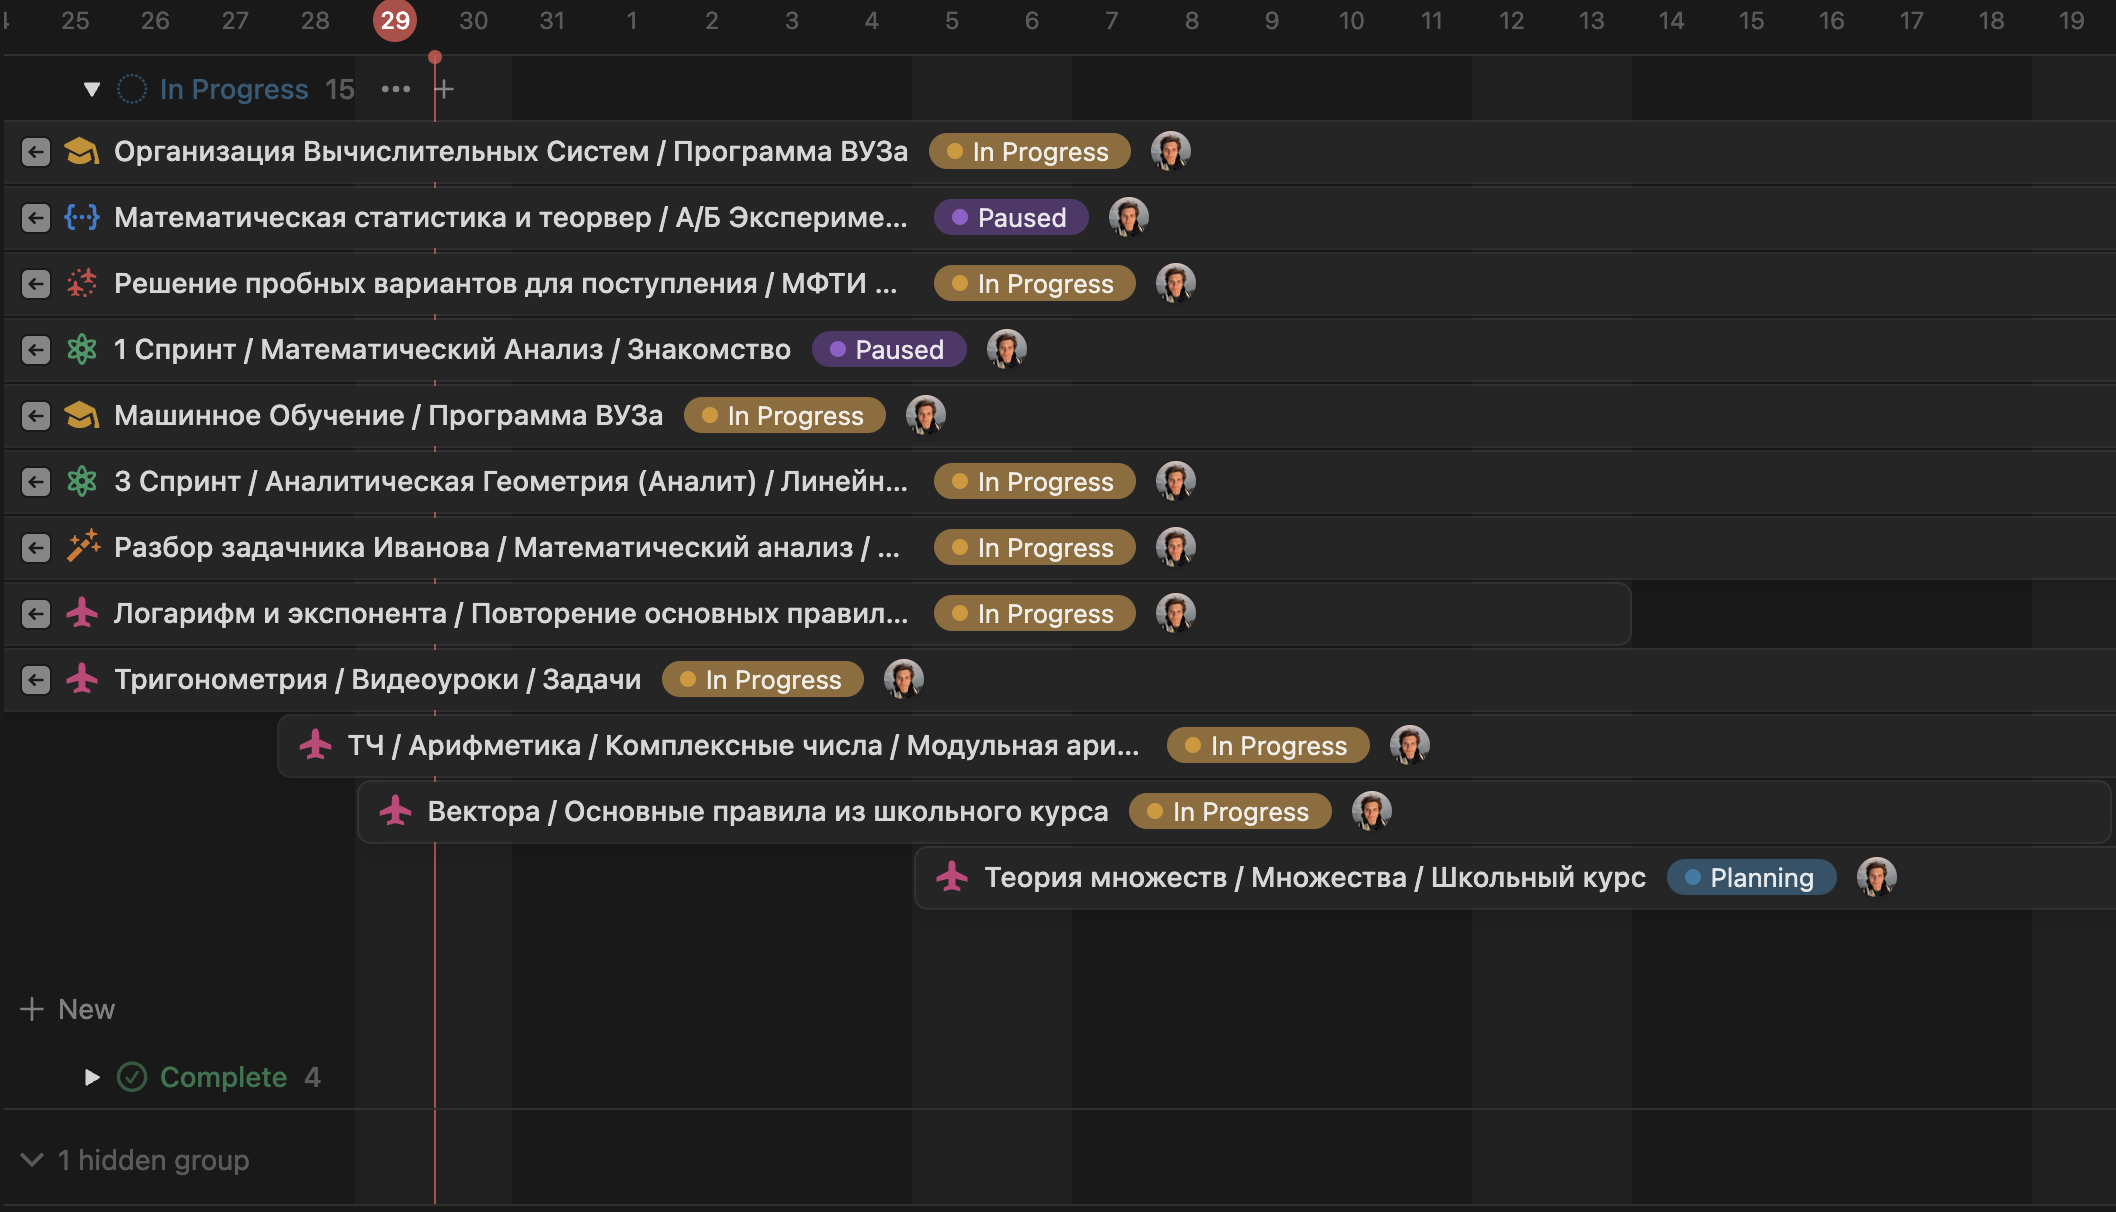Select the sparkle icon on Решение пробных вариантов row
The width and height of the screenshot is (2116, 1212).
(82, 283)
